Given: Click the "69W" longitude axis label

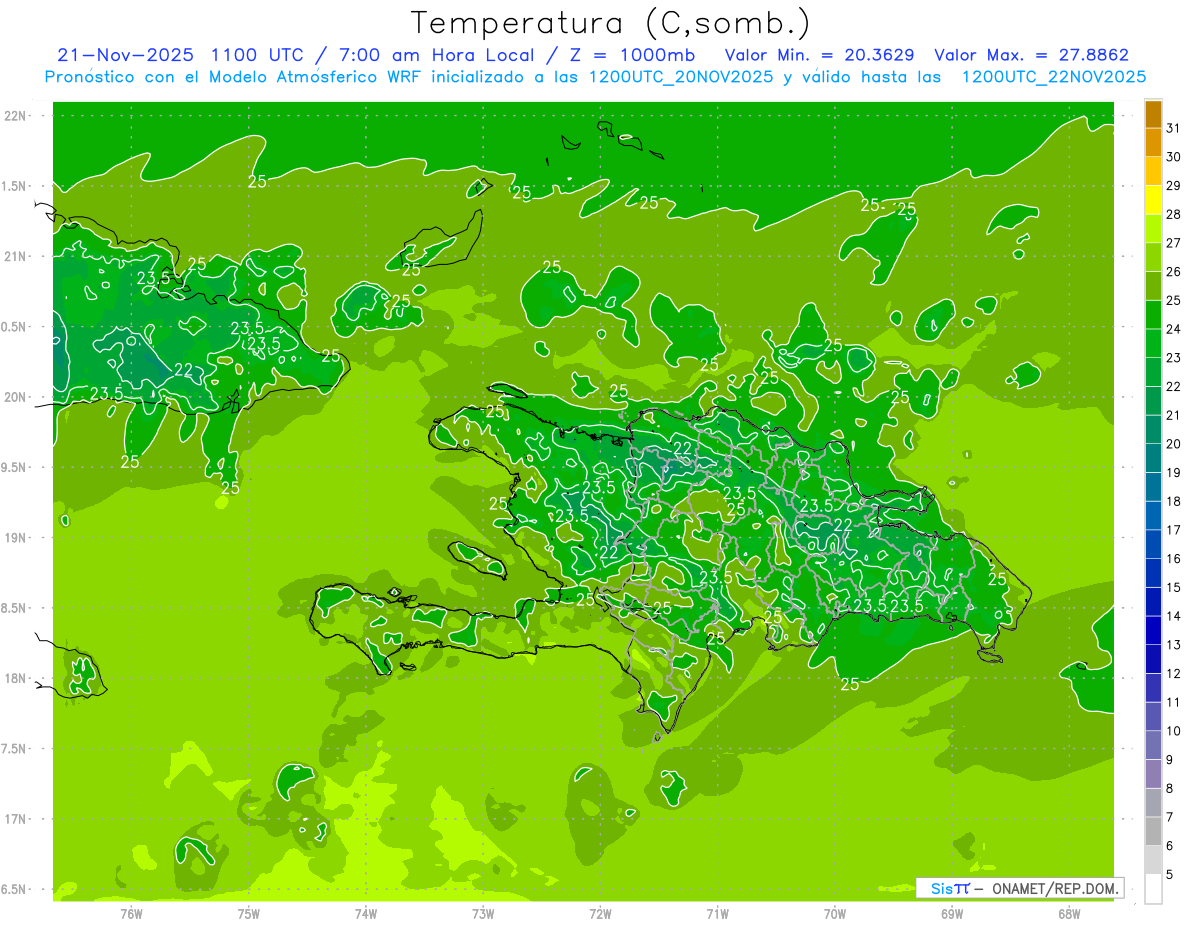Looking at the screenshot, I should point(951,913).
